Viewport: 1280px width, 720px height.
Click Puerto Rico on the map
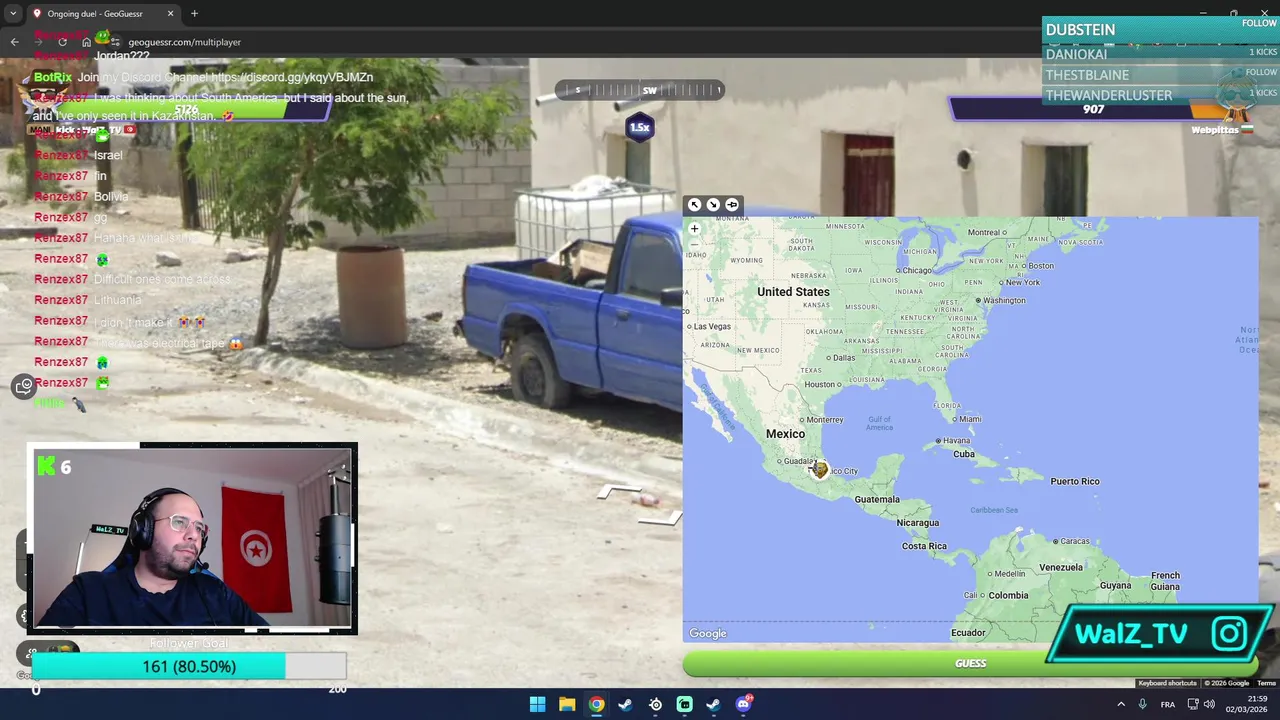click(1075, 481)
